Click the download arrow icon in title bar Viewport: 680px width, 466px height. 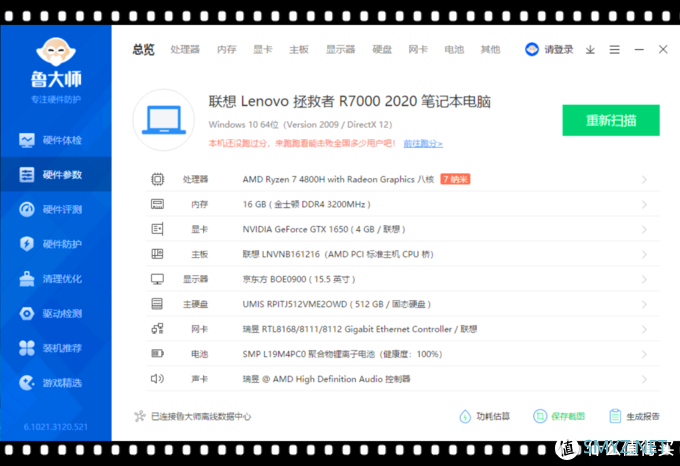tap(590, 50)
